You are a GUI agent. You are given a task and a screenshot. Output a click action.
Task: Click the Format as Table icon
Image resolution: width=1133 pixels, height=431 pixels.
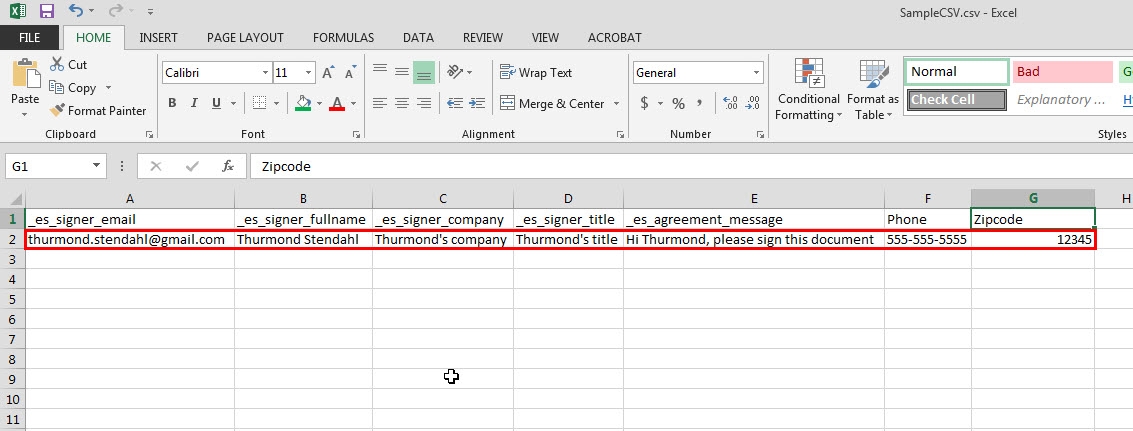[872, 90]
